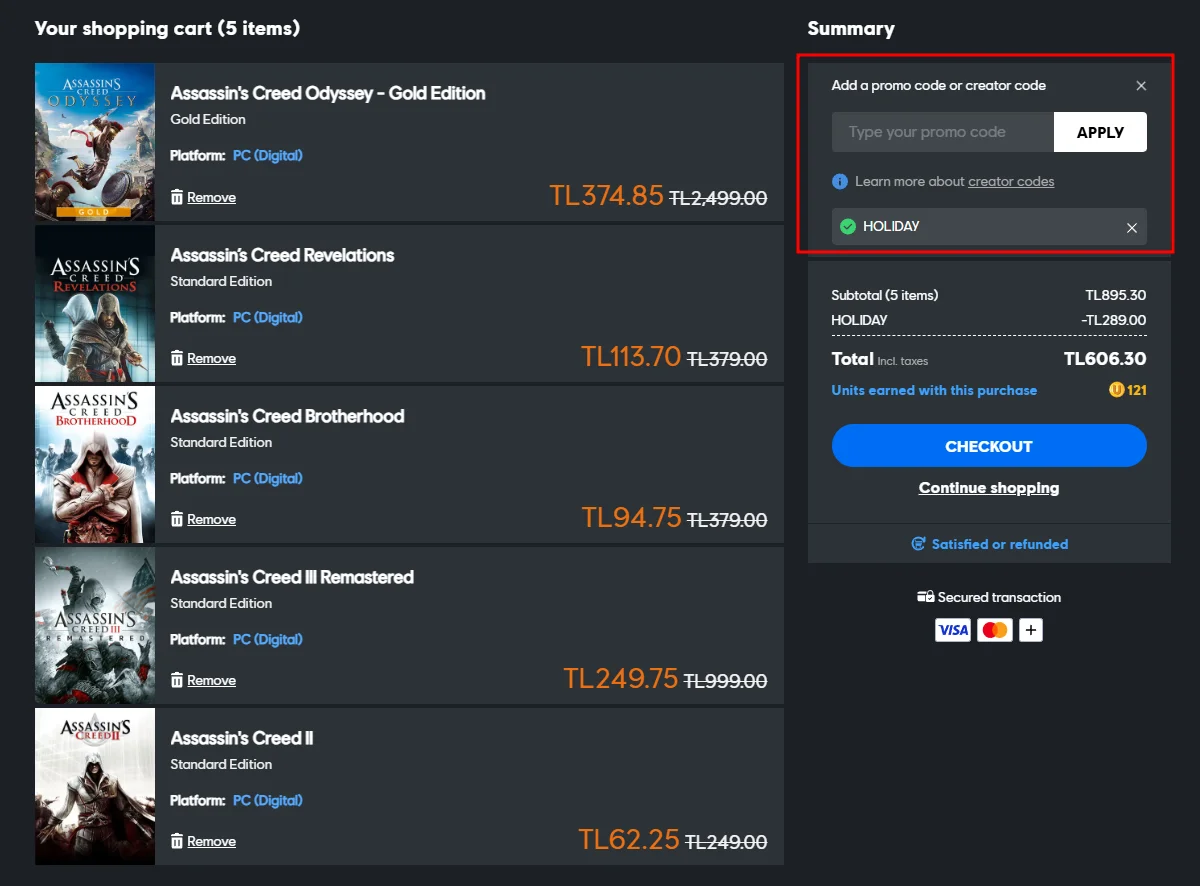
Task: Select the total amount TL606.30
Action: 1105,359
